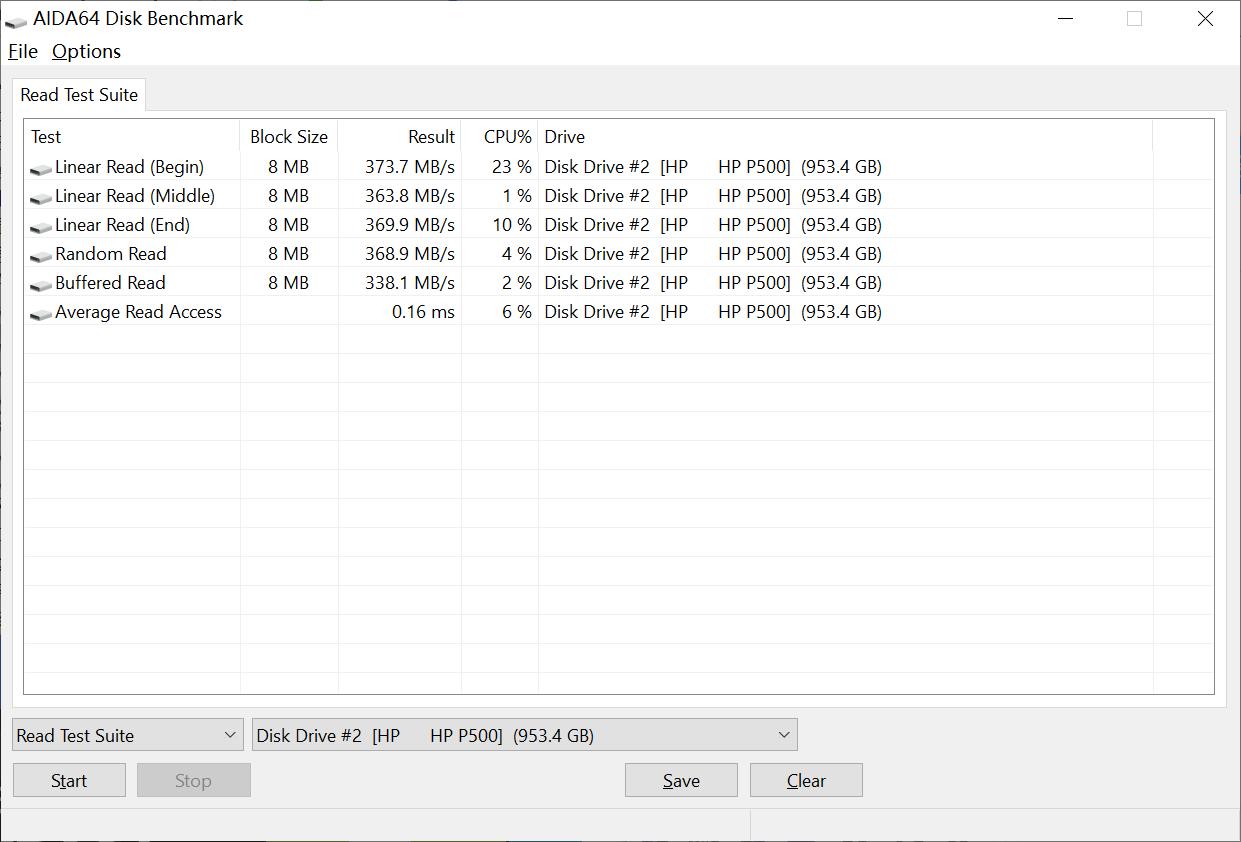The height and width of the screenshot is (842, 1241).
Task: Clear the results list
Action: coord(806,780)
